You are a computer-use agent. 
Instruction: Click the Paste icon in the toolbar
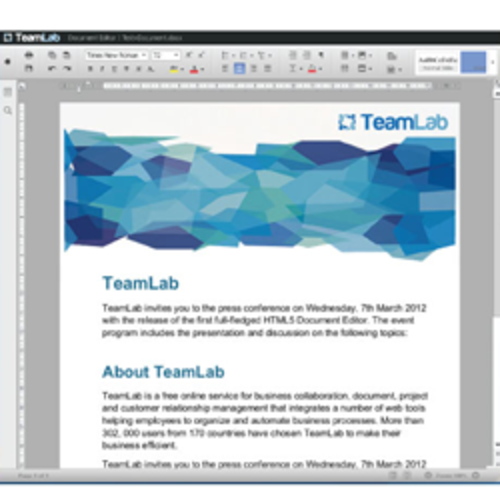[67, 55]
